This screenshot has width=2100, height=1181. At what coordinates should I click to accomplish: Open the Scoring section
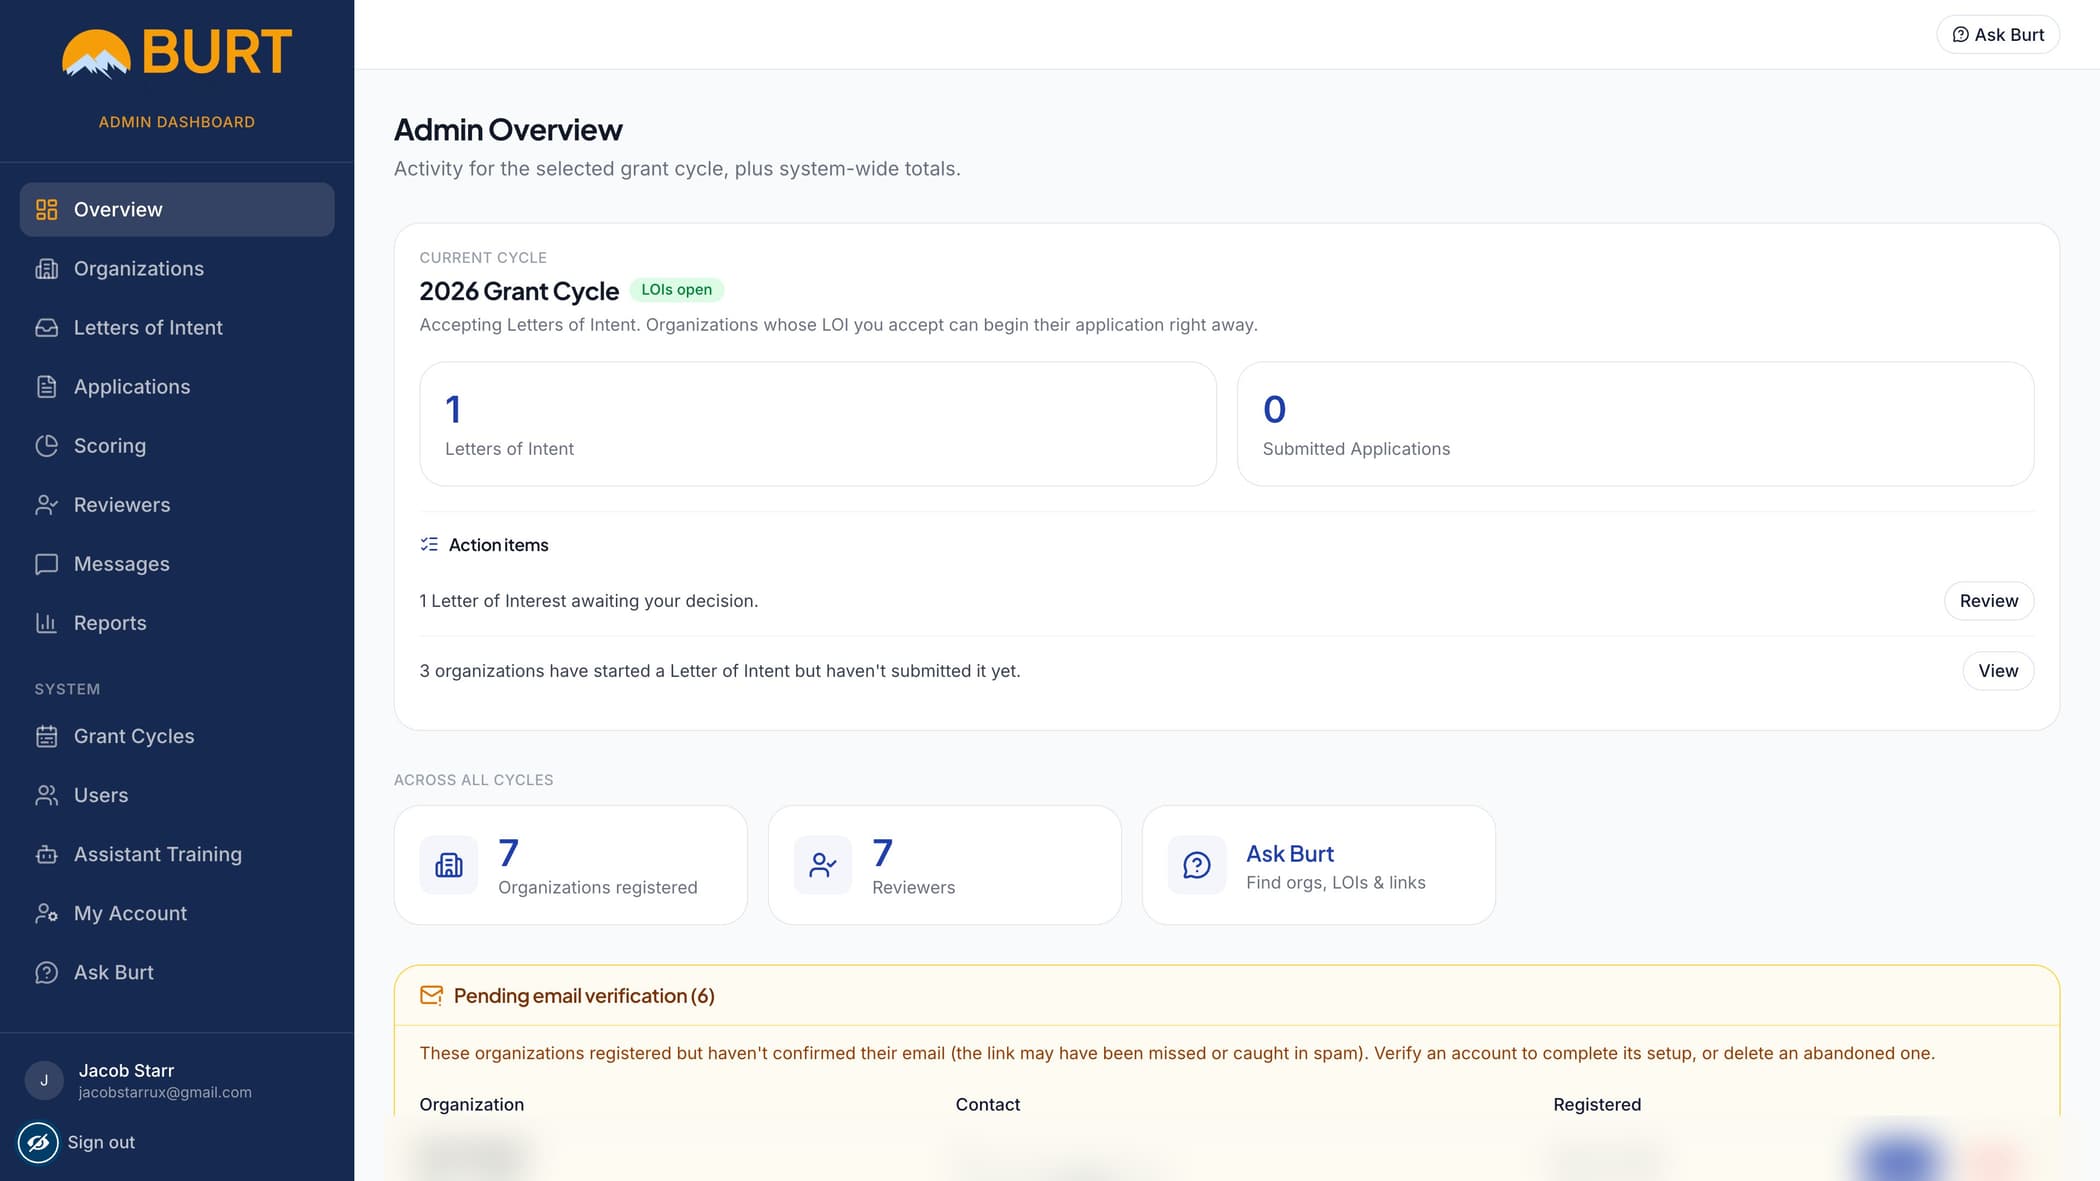tap(177, 445)
